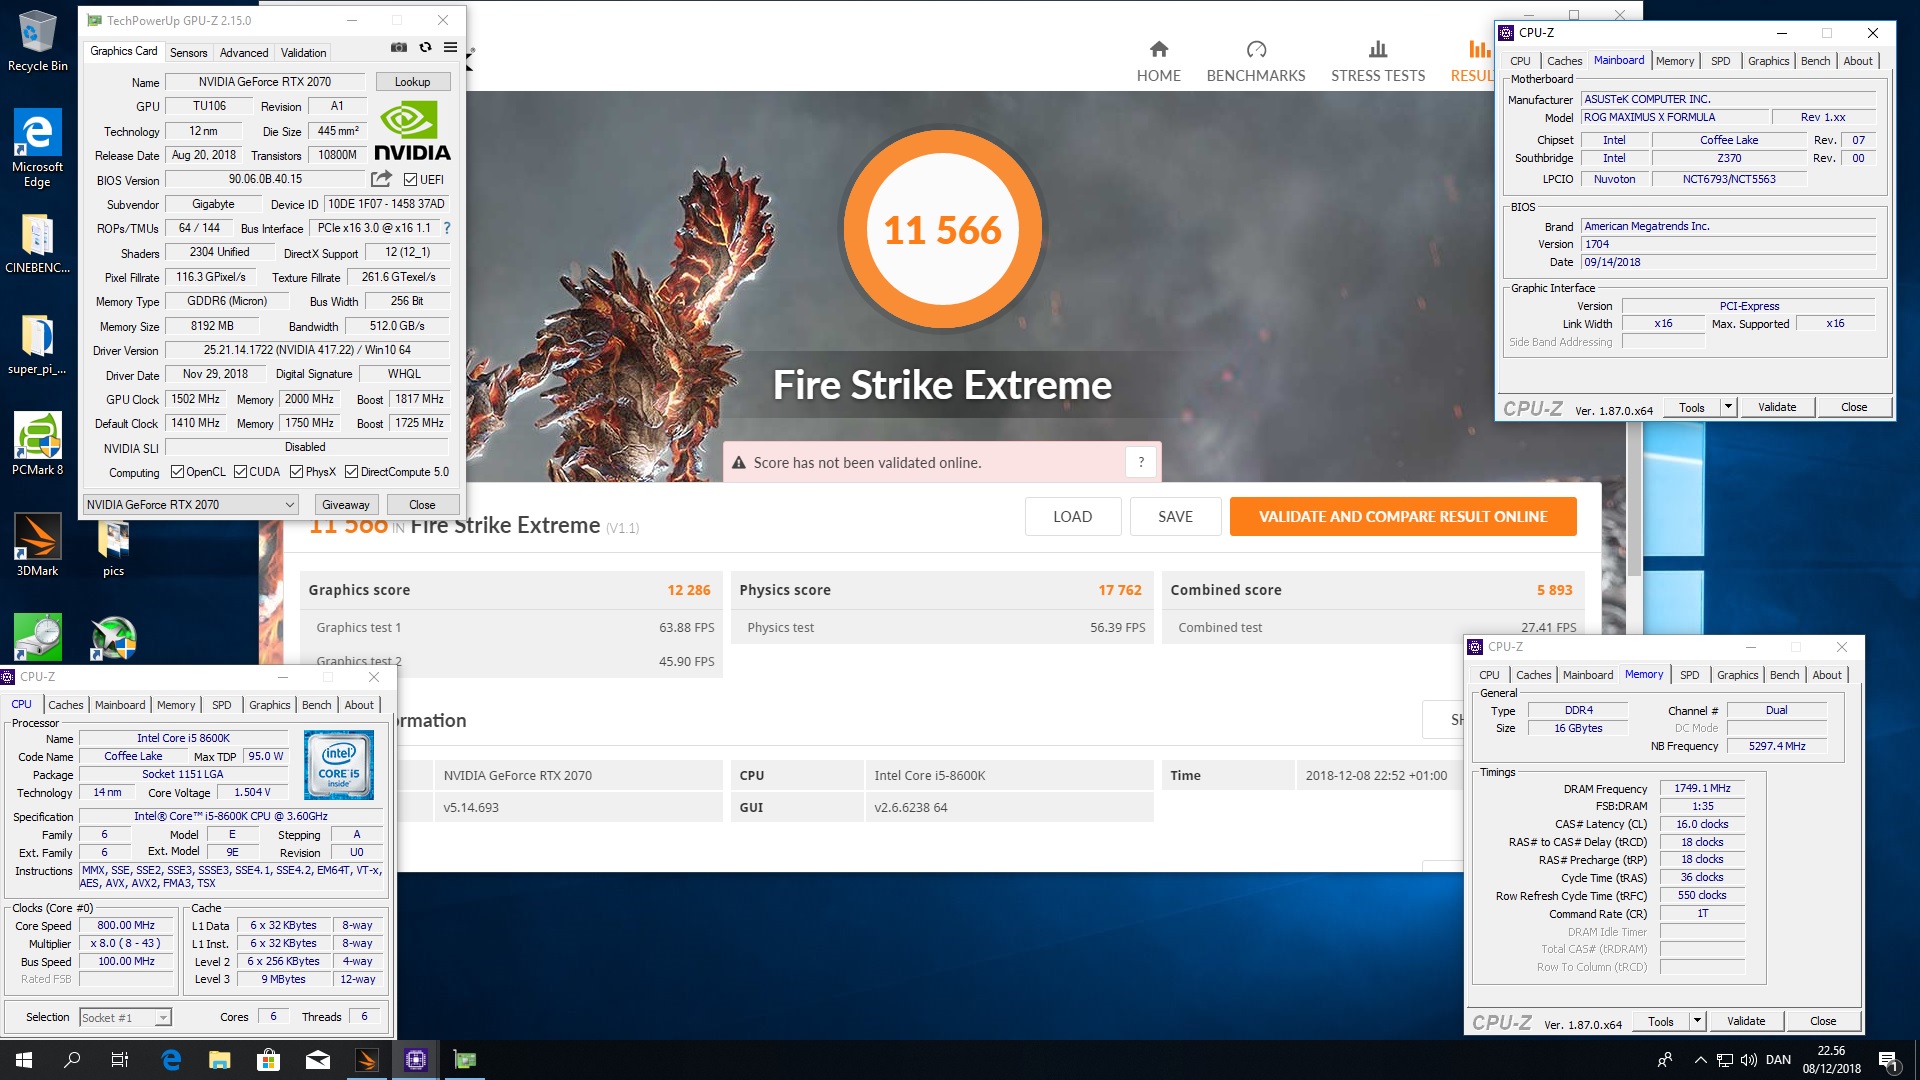Open the Validation tab in GPU-Z

(x=303, y=52)
